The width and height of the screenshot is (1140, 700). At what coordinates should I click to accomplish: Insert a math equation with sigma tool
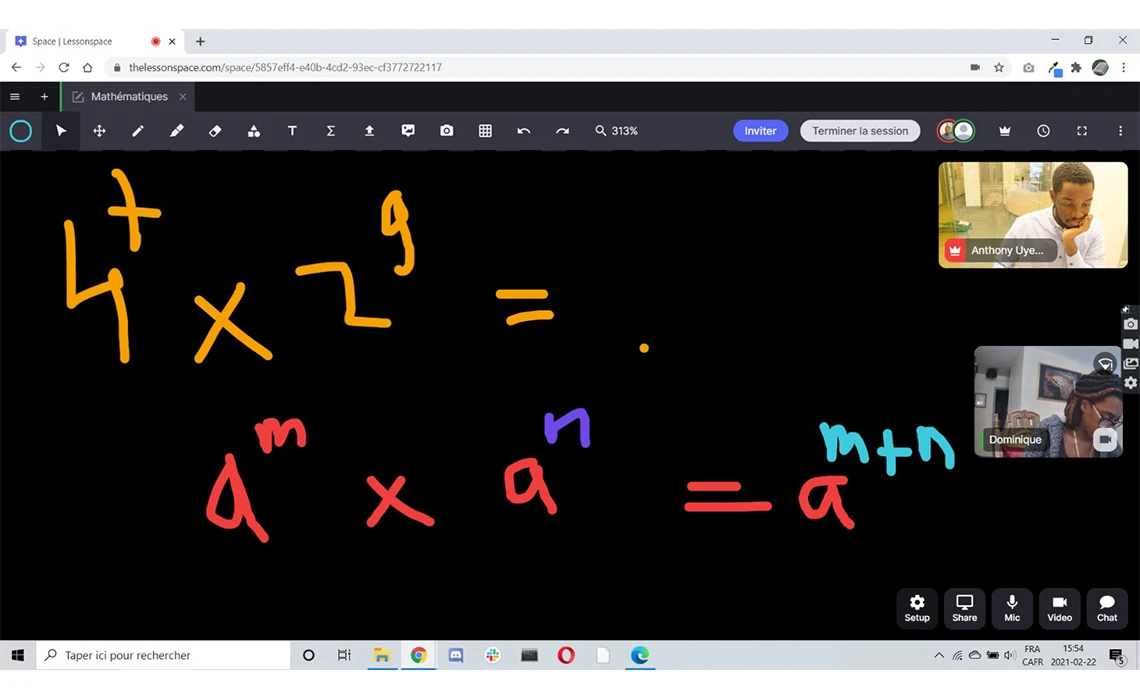[x=331, y=131]
